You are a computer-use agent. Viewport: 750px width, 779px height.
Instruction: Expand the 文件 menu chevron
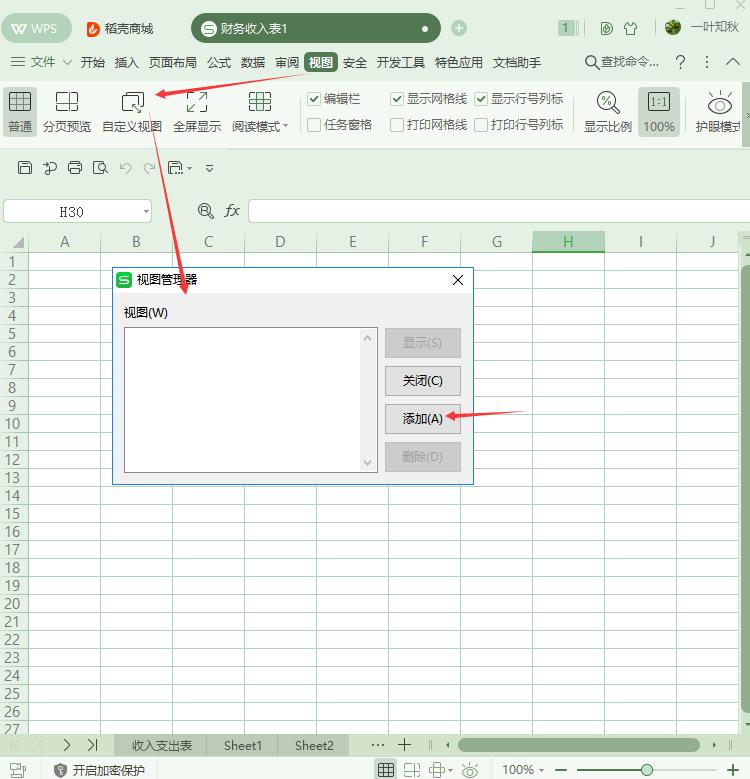point(67,63)
